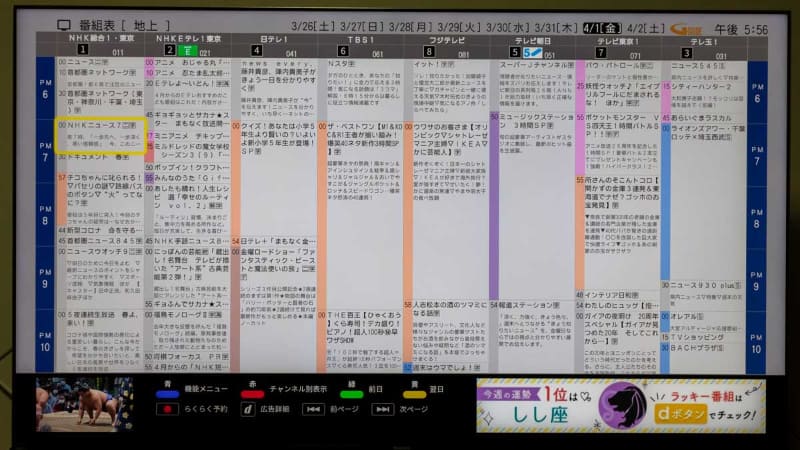The height and width of the screenshot is (450, 800).
Task: Open 機能メニュー with the blue button
Action: pos(167,394)
